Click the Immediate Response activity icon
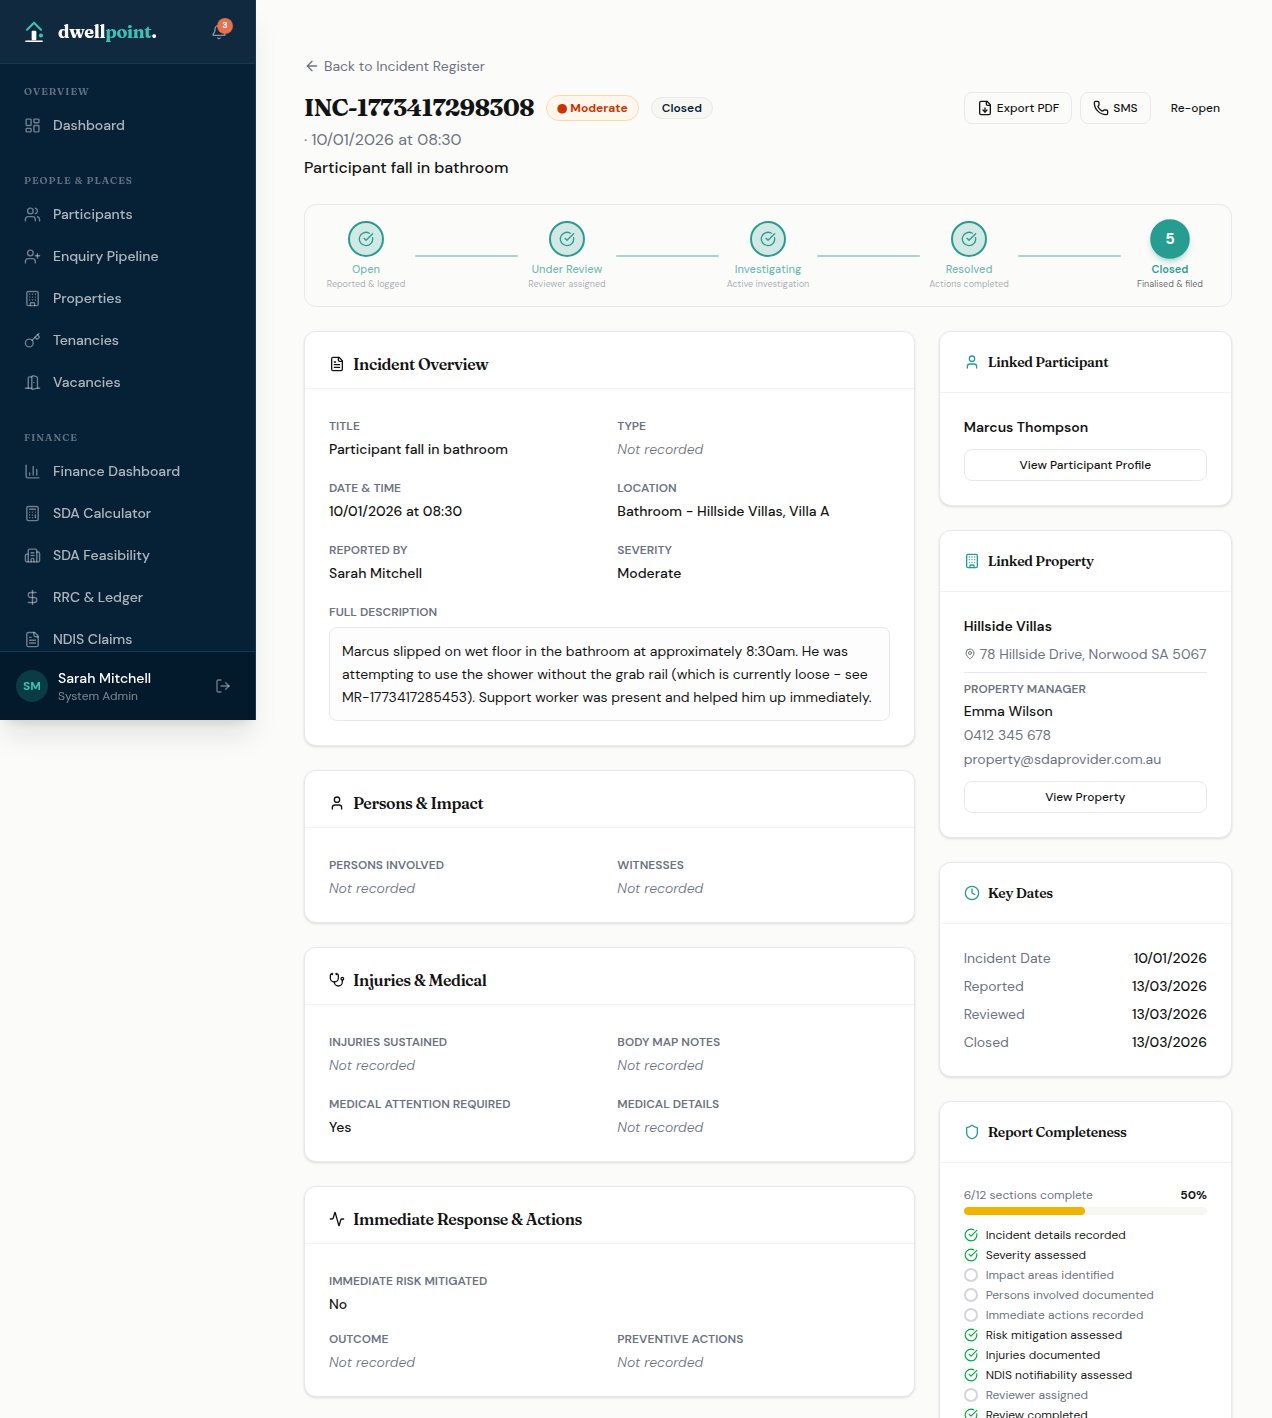This screenshot has height=1418, width=1272. pyautogui.click(x=337, y=1219)
